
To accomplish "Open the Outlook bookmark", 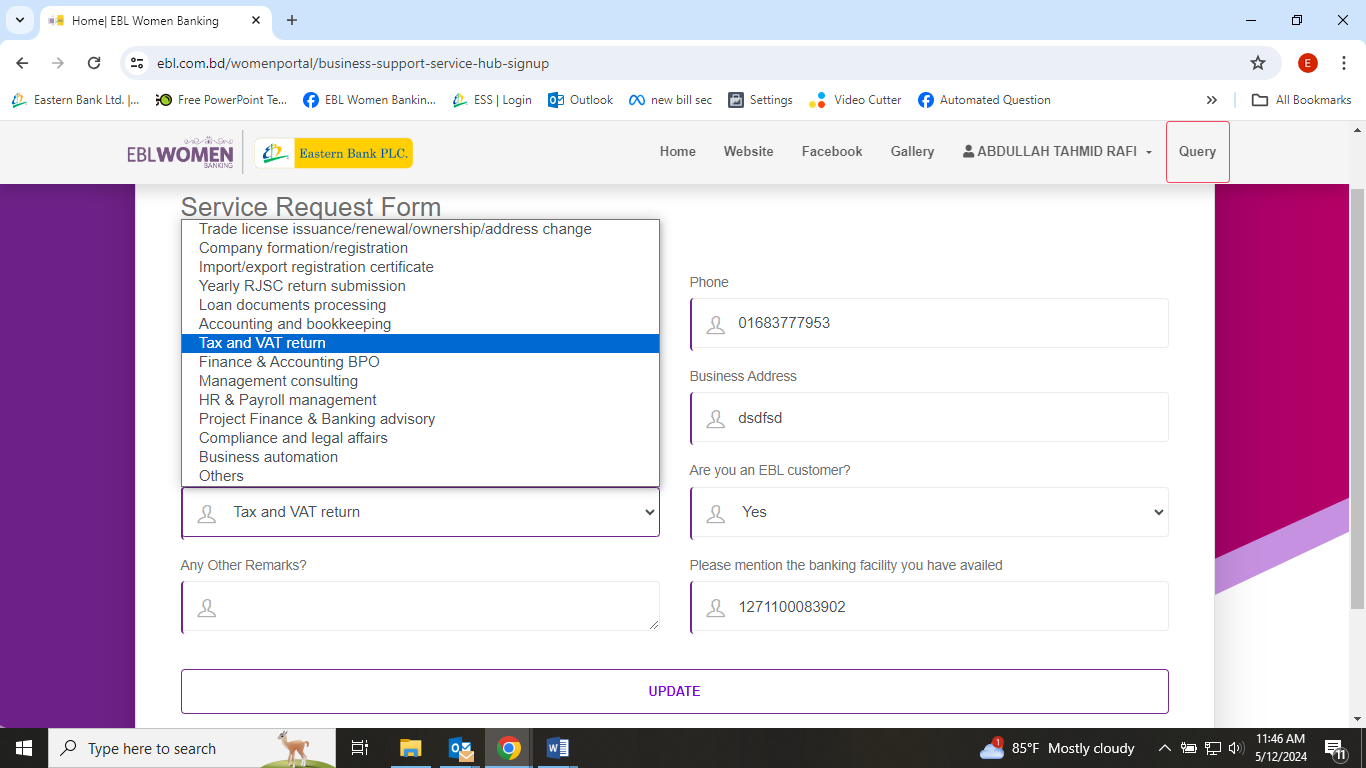I will click(580, 100).
